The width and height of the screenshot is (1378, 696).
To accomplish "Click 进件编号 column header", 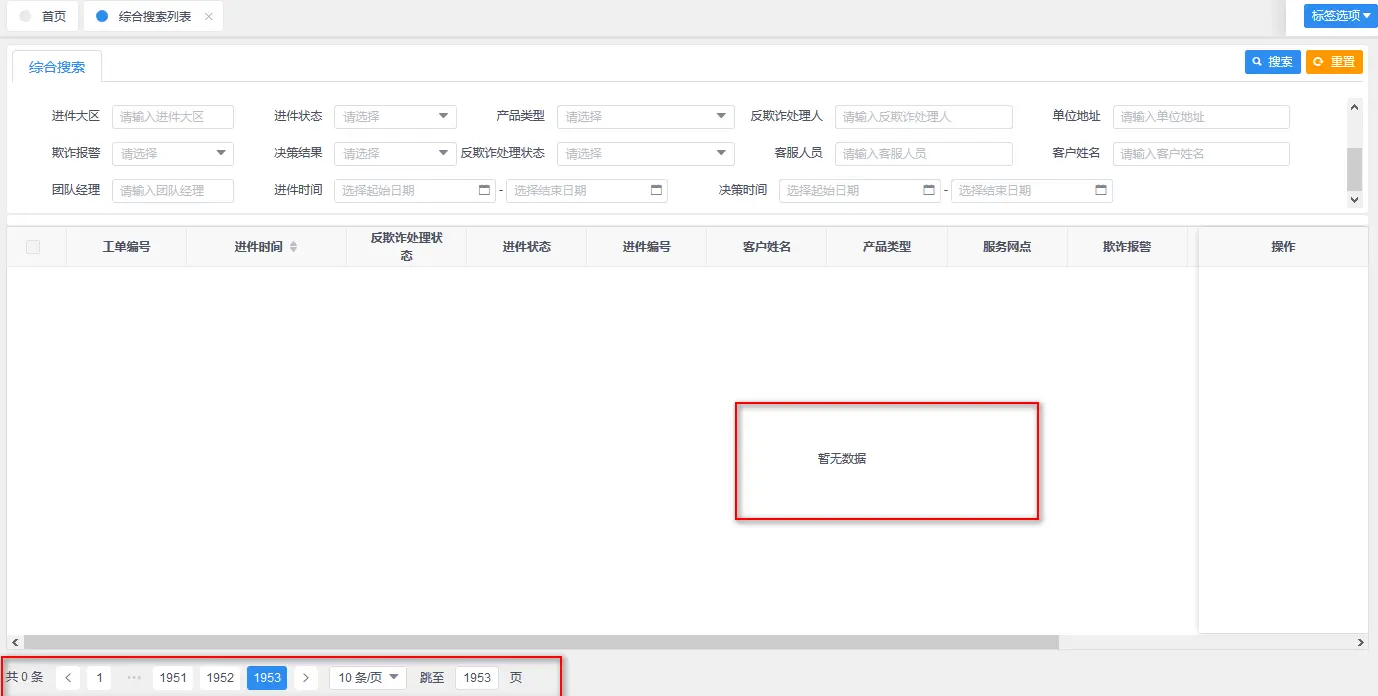I will (x=647, y=247).
